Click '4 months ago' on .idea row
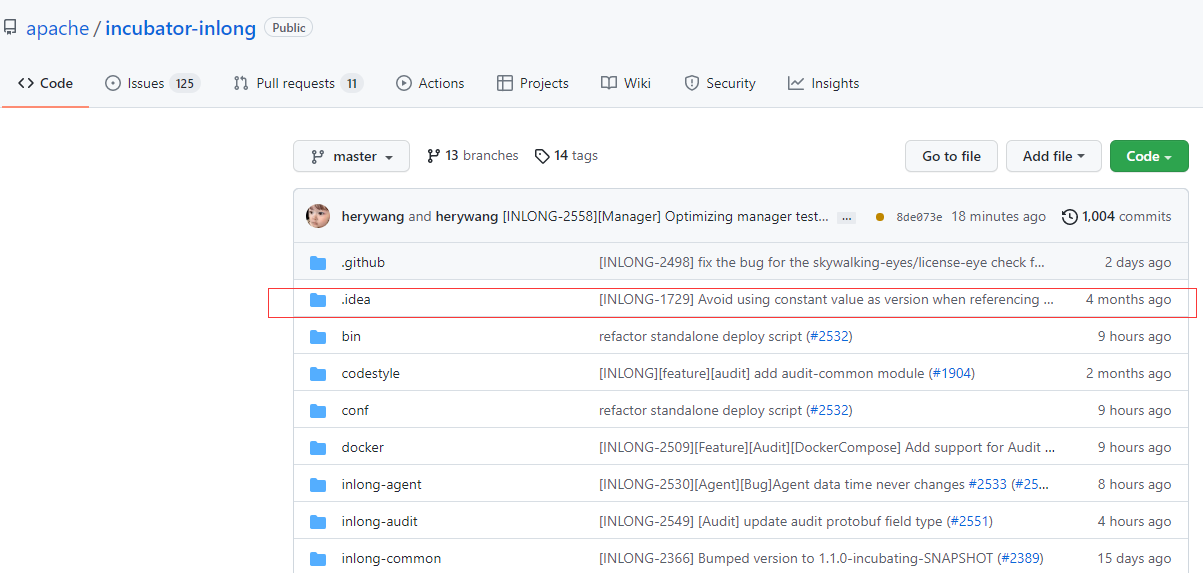1203x573 pixels. click(1128, 300)
